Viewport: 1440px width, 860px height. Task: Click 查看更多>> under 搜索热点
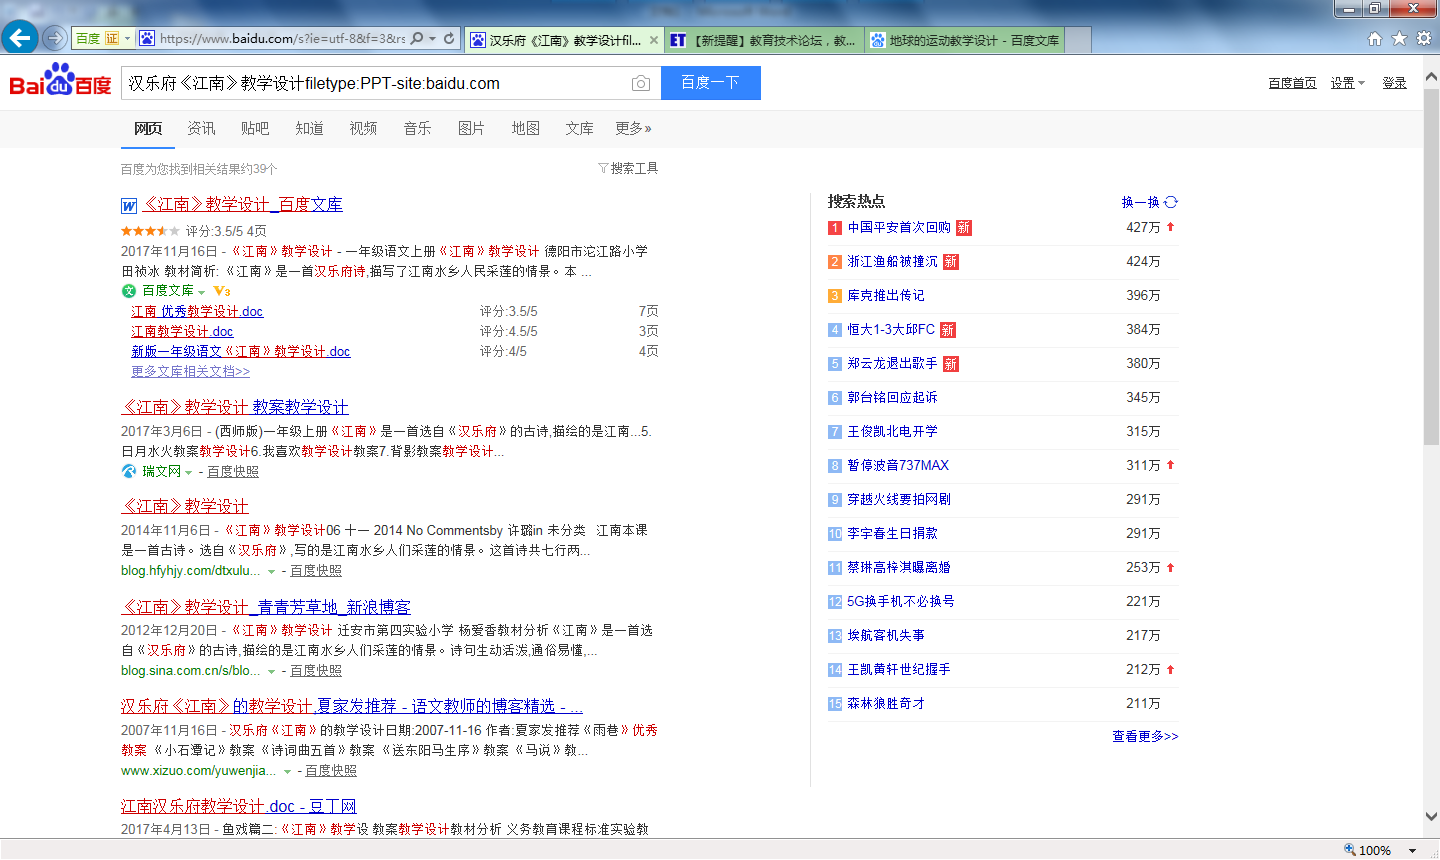point(1145,736)
